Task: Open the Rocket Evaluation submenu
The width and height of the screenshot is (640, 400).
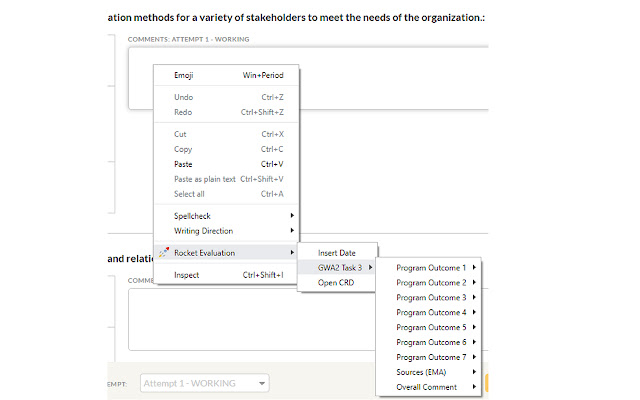Action: [227, 253]
